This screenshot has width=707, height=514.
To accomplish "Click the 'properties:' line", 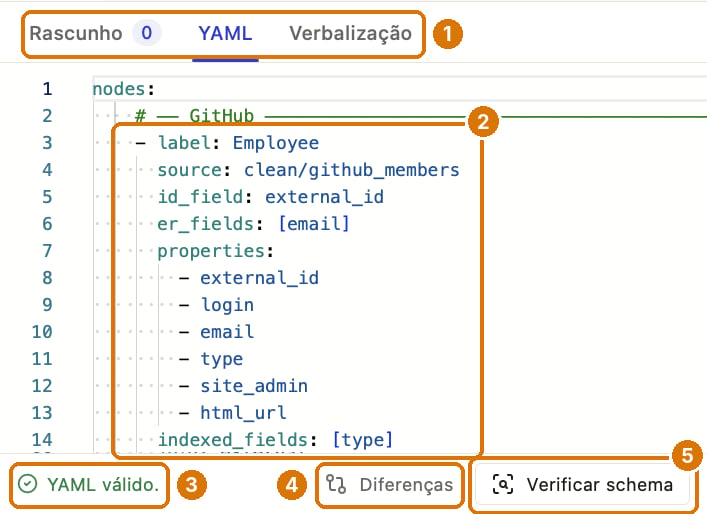I will 216,251.
